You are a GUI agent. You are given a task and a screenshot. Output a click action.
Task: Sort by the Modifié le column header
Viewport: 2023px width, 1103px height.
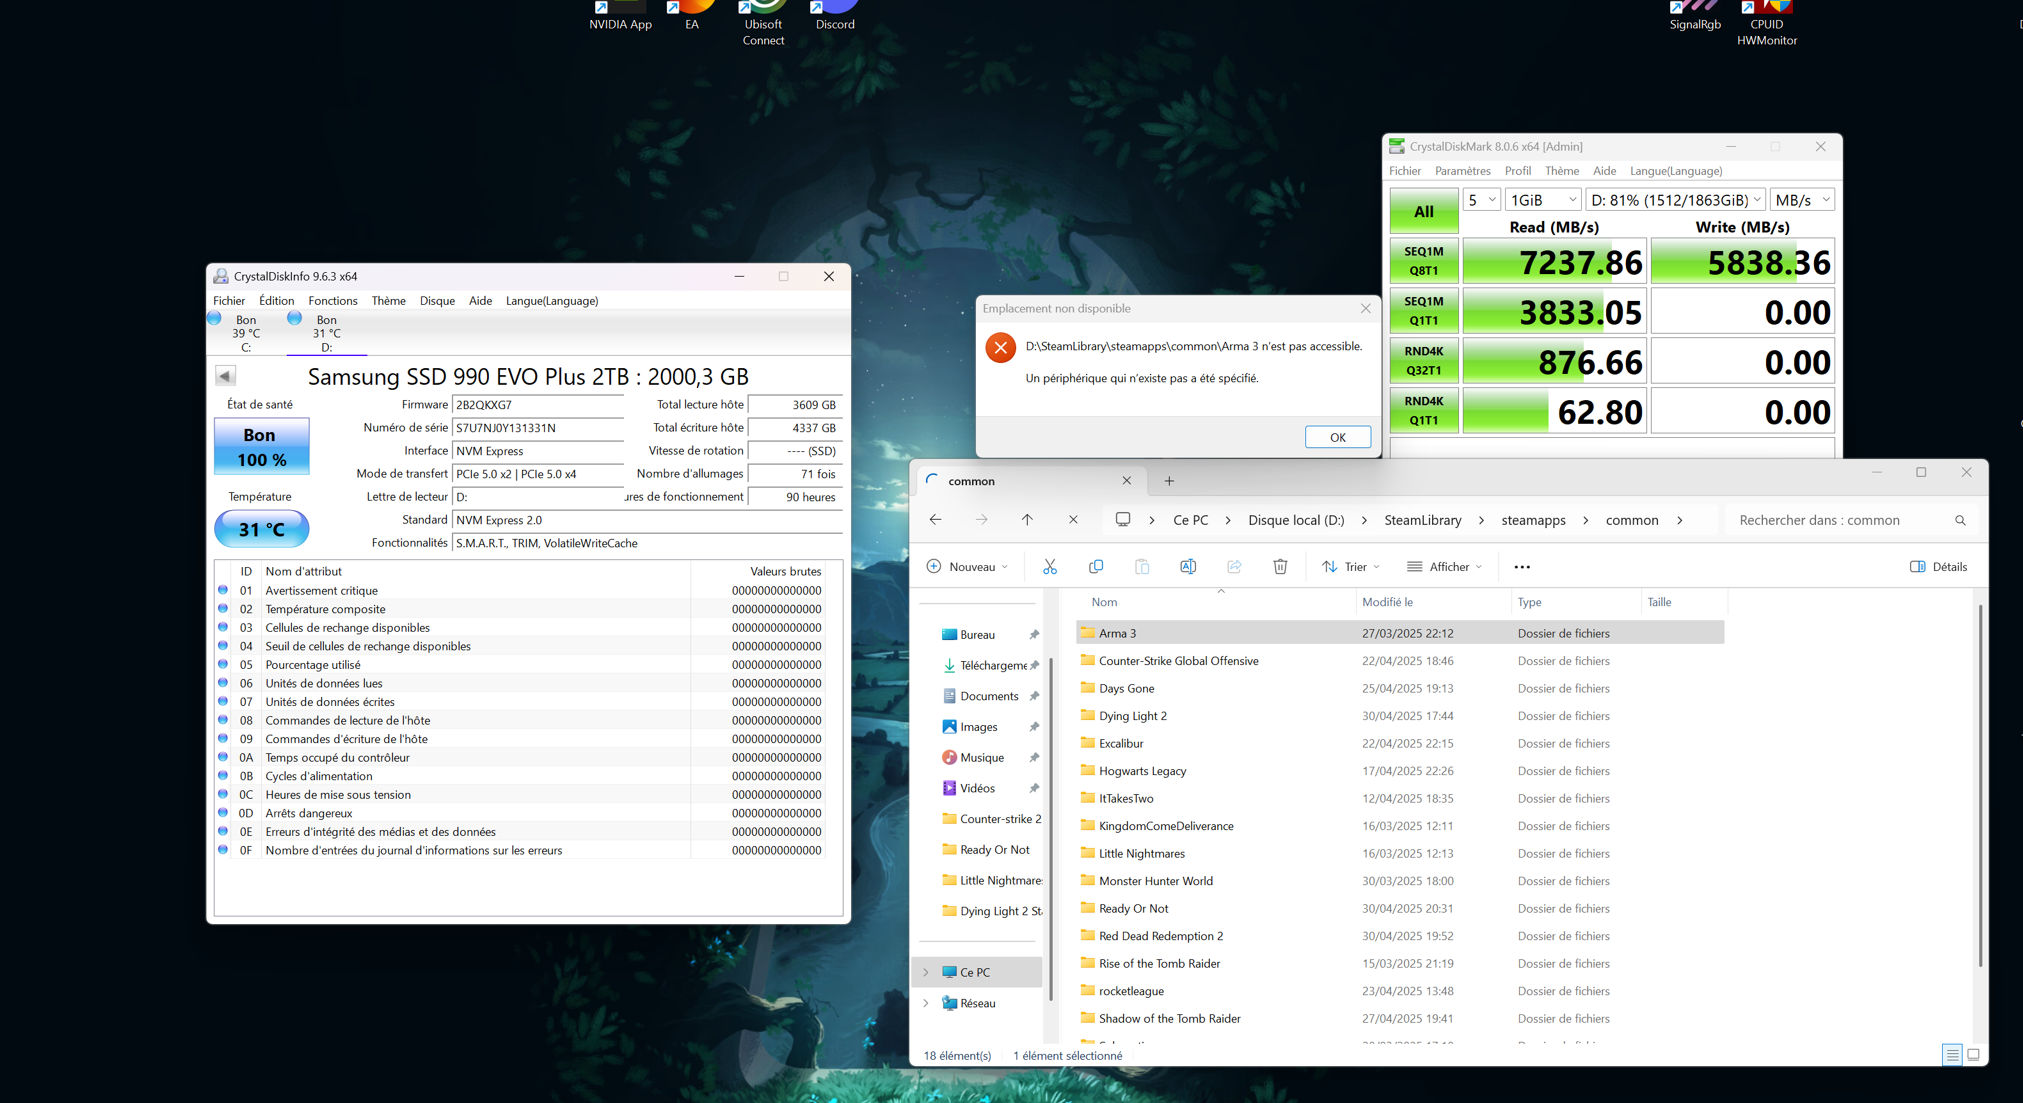coord(1432,602)
